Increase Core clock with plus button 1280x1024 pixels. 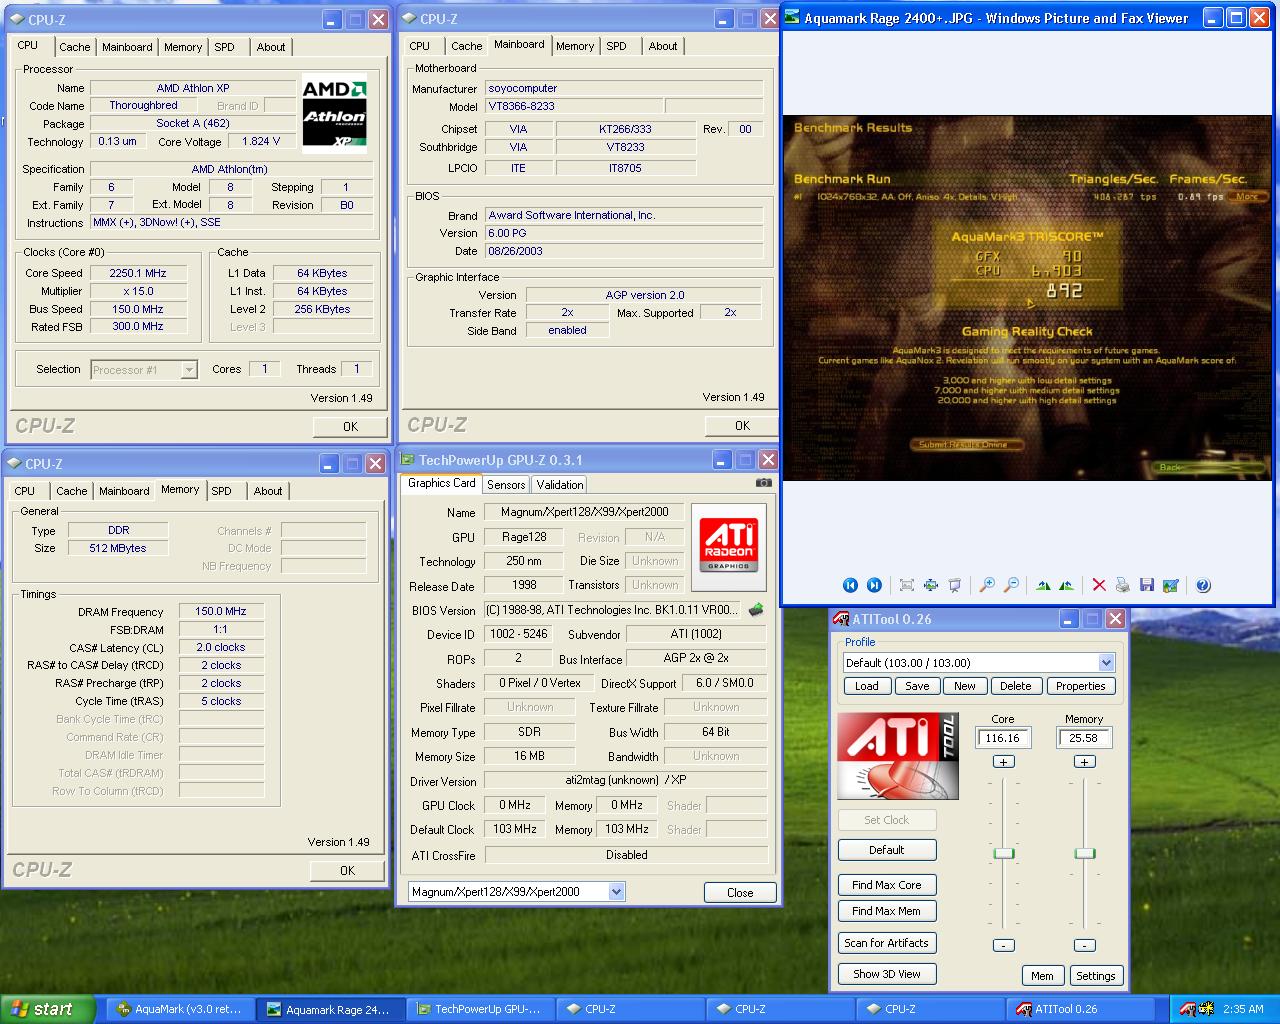pyautogui.click(x=1003, y=762)
